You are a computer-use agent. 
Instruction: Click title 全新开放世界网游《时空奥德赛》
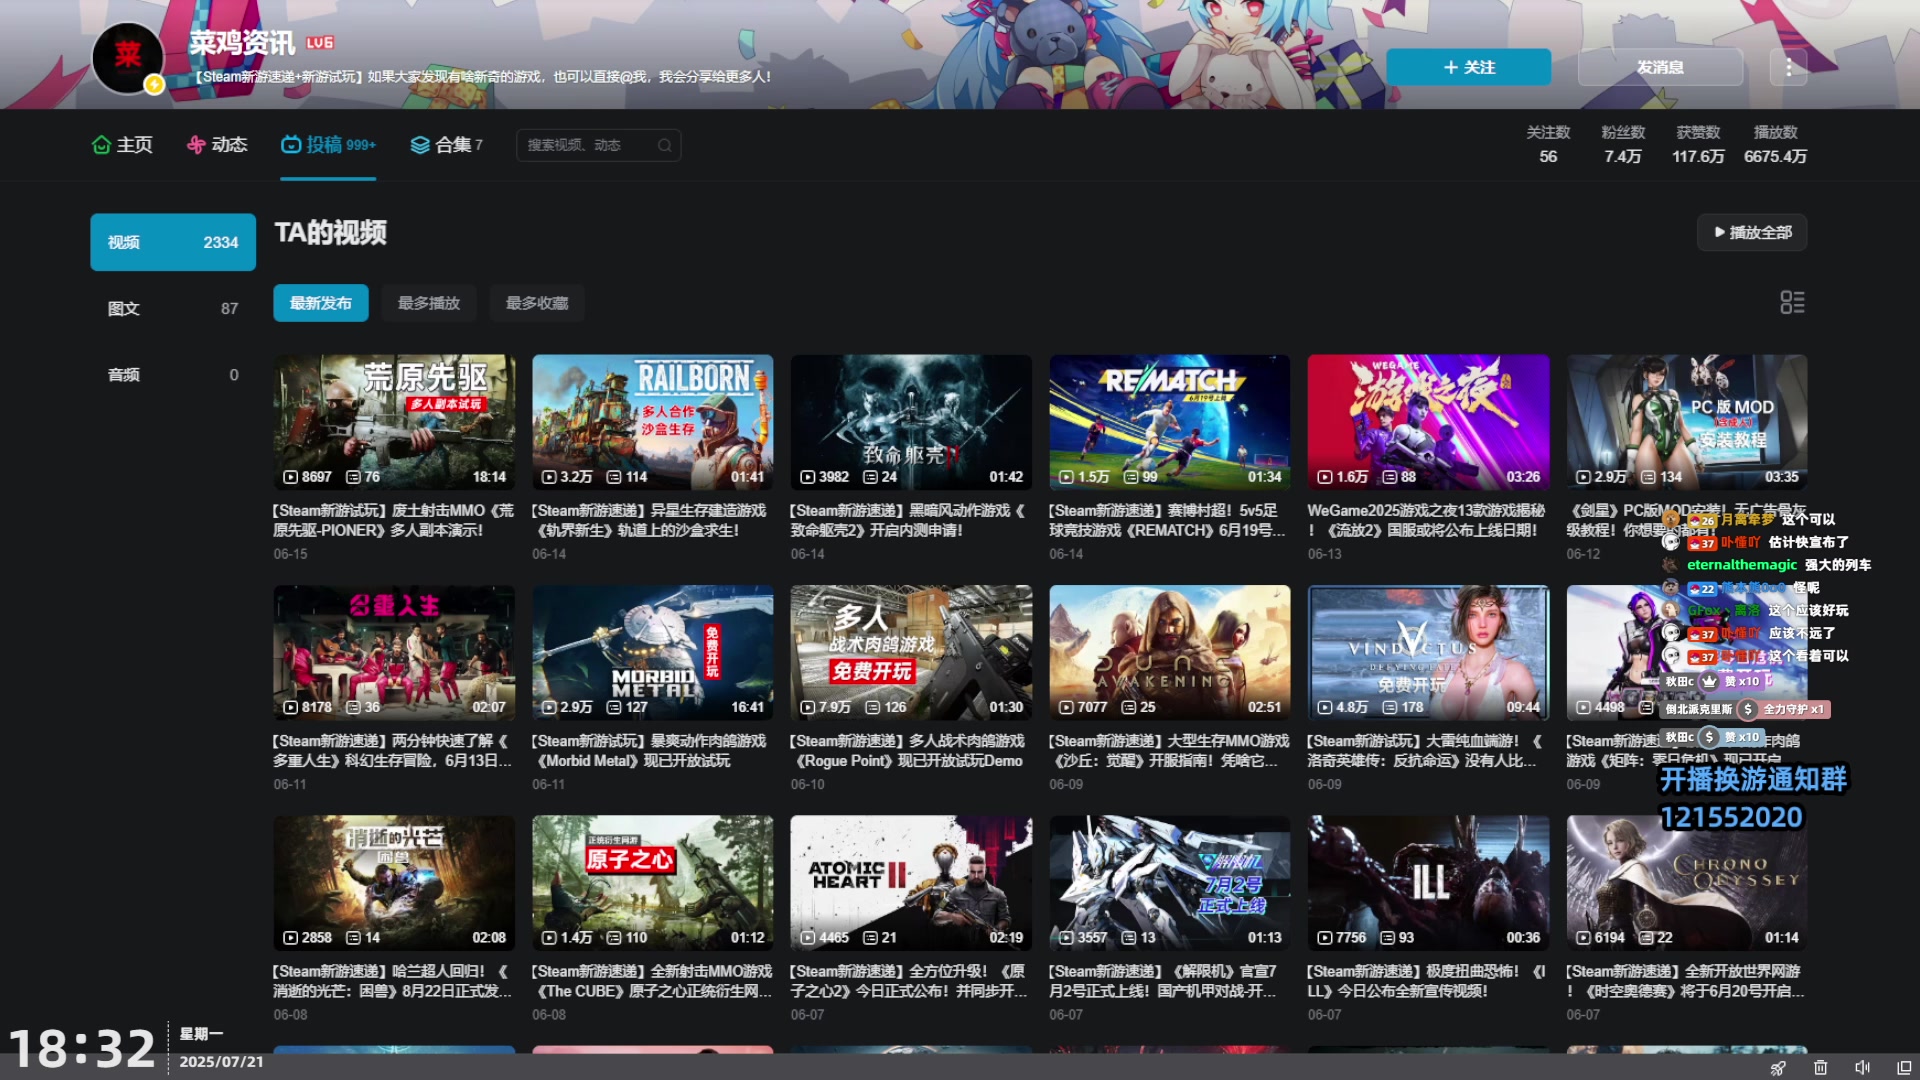[x=1685, y=981]
